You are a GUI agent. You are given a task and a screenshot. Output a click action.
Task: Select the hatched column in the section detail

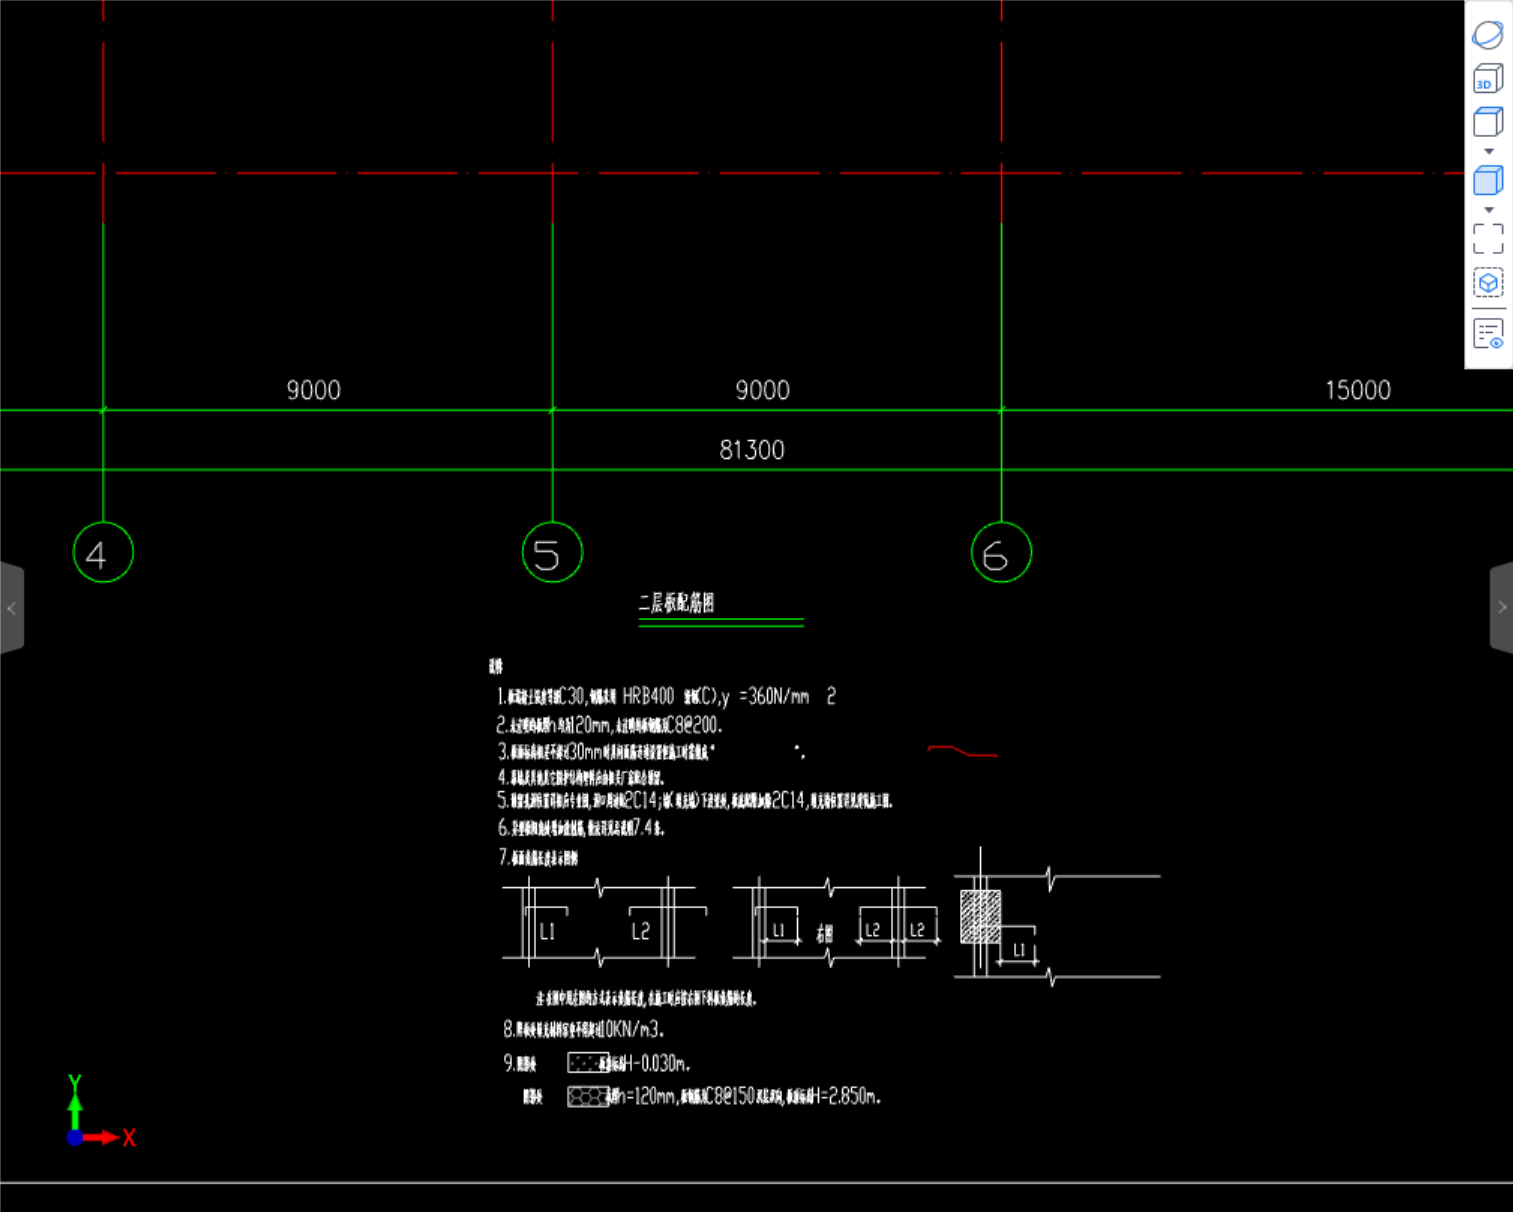980,916
